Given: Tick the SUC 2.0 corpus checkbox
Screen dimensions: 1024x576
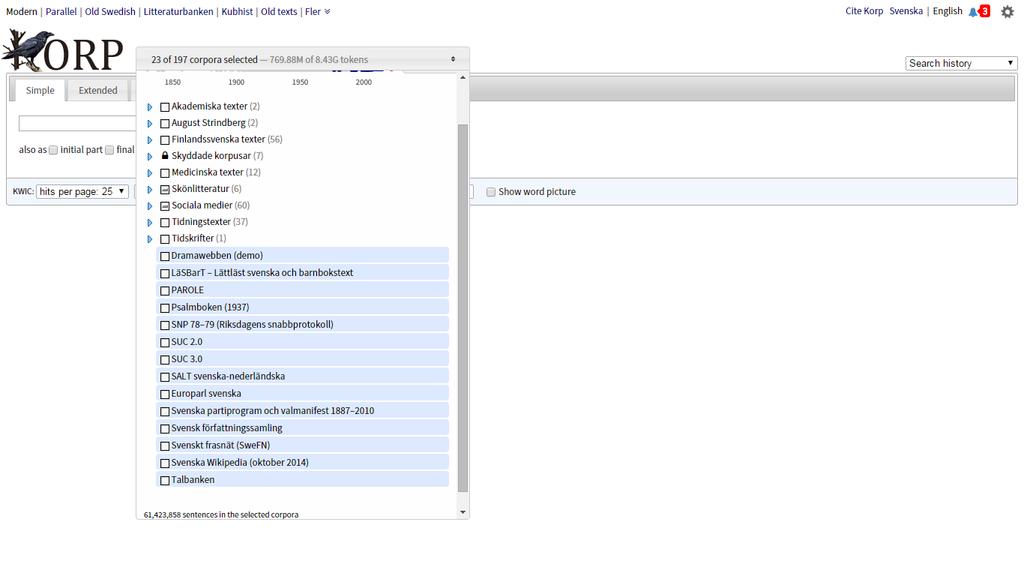Looking at the screenshot, I should point(165,343).
